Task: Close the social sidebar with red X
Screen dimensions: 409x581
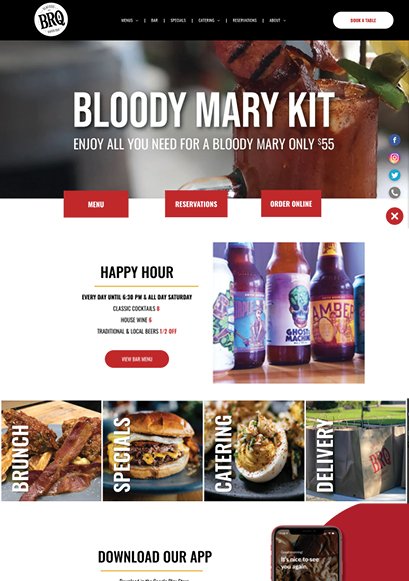Action: click(395, 216)
